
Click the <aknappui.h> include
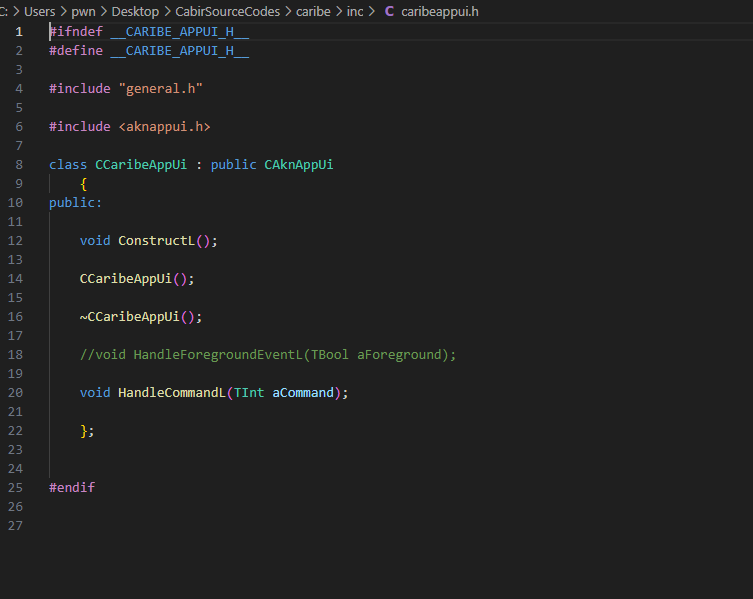tap(164, 127)
